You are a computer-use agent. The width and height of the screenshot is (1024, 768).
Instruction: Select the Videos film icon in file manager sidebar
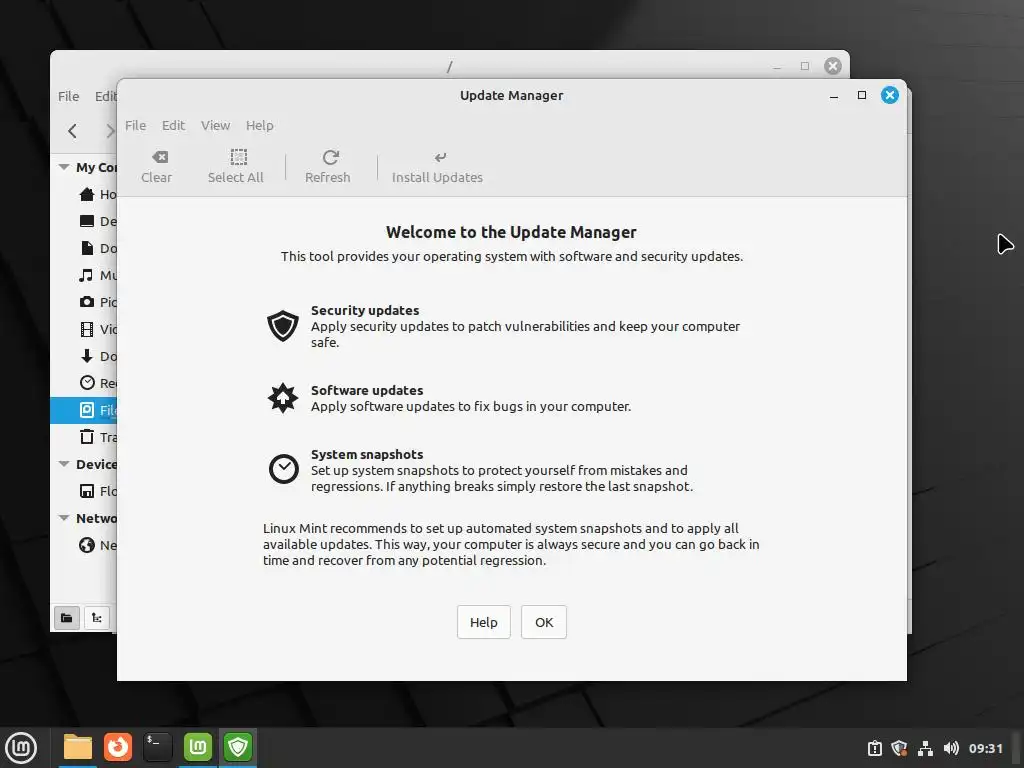(87, 329)
